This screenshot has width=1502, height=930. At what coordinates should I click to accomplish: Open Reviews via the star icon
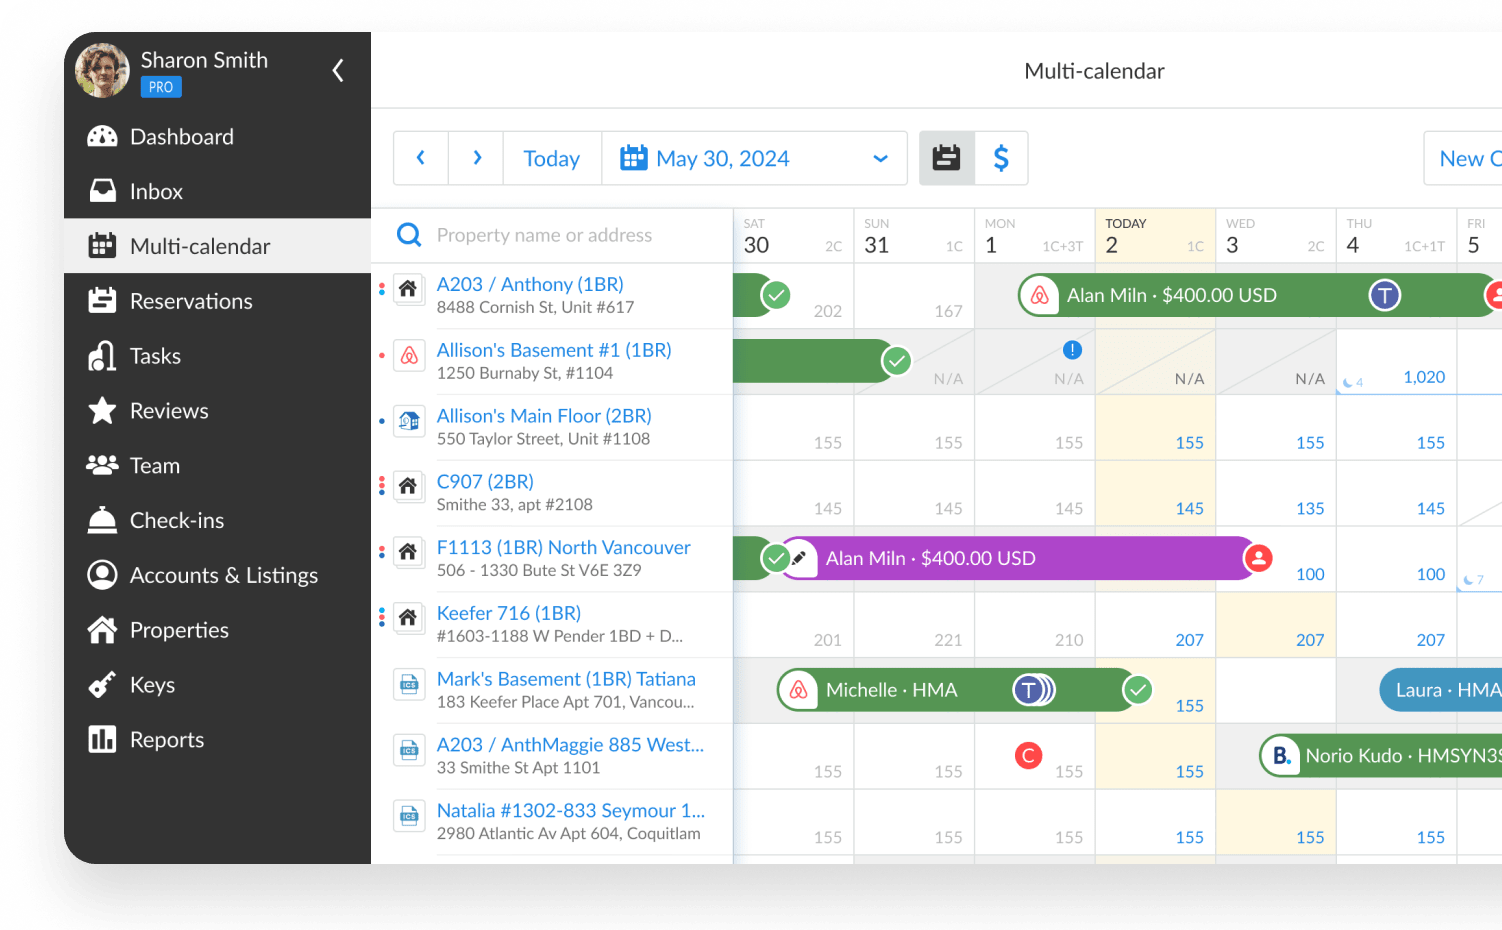click(x=103, y=410)
